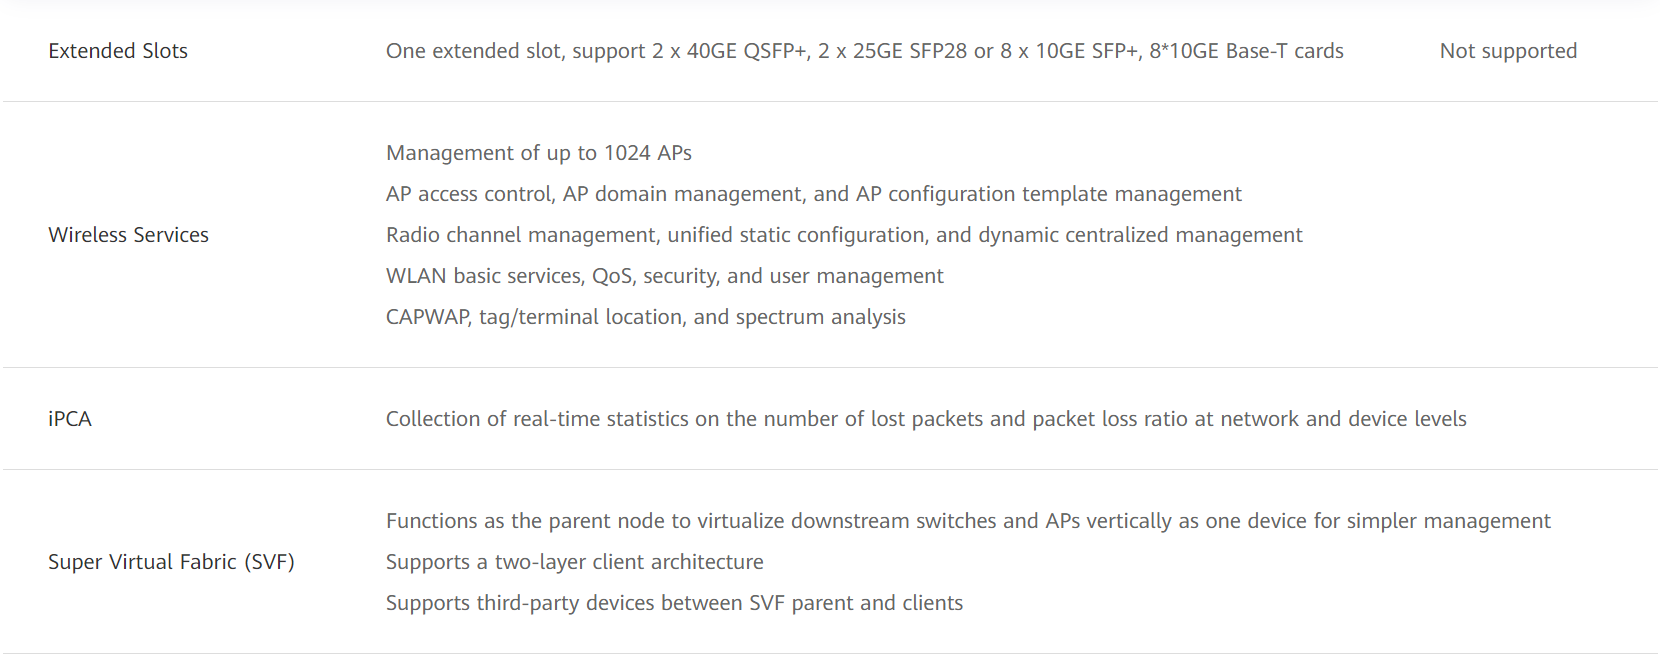The height and width of the screenshot is (657, 1660).
Task: Click the 'Supports third-party devices' line
Action: coord(674,603)
